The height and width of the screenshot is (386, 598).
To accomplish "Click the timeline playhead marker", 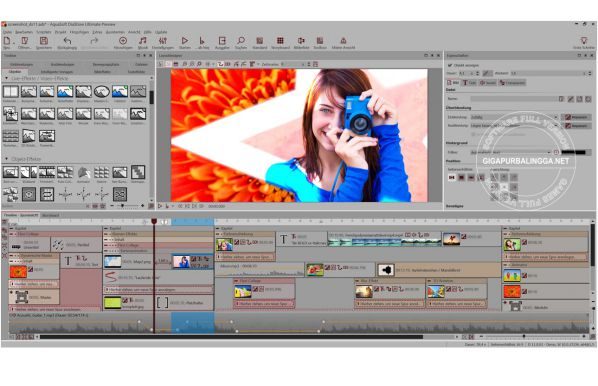I will 154,221.
